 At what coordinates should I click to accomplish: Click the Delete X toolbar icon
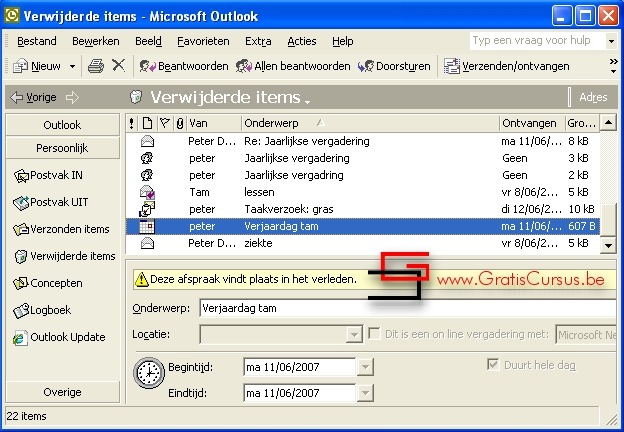pos(118,65)
